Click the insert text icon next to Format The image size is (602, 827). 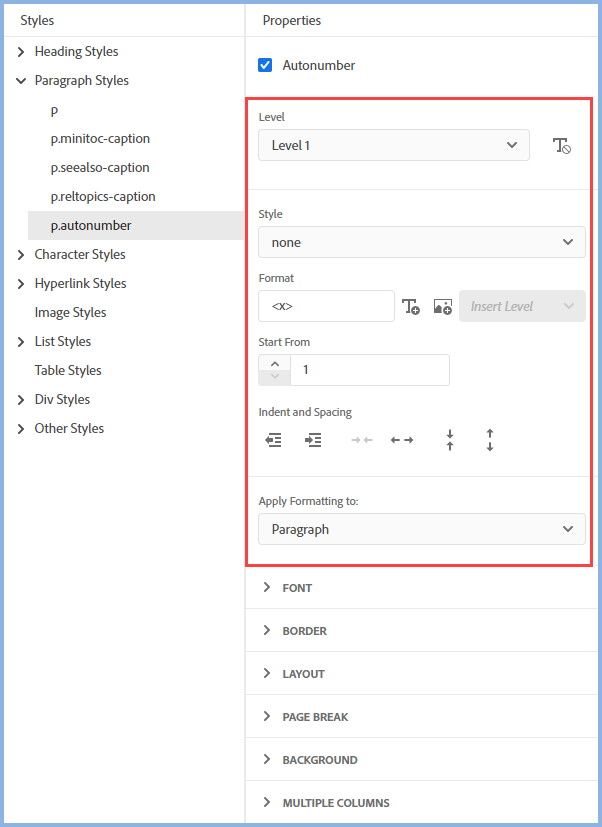pyautogui.click(x=410, y=307)
